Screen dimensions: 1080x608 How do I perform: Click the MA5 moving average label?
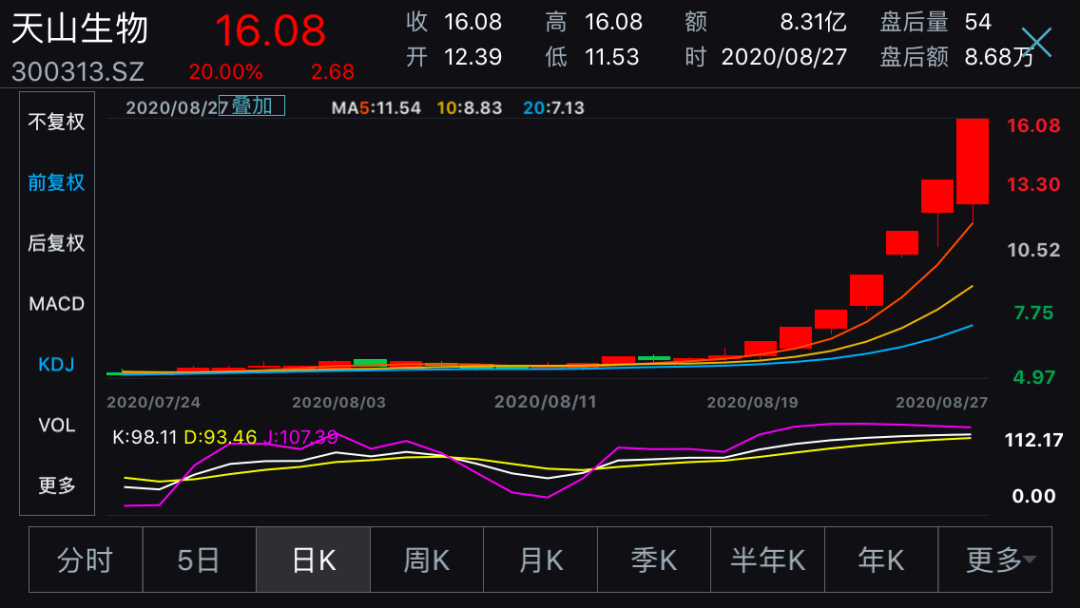[x=375, y=107]
